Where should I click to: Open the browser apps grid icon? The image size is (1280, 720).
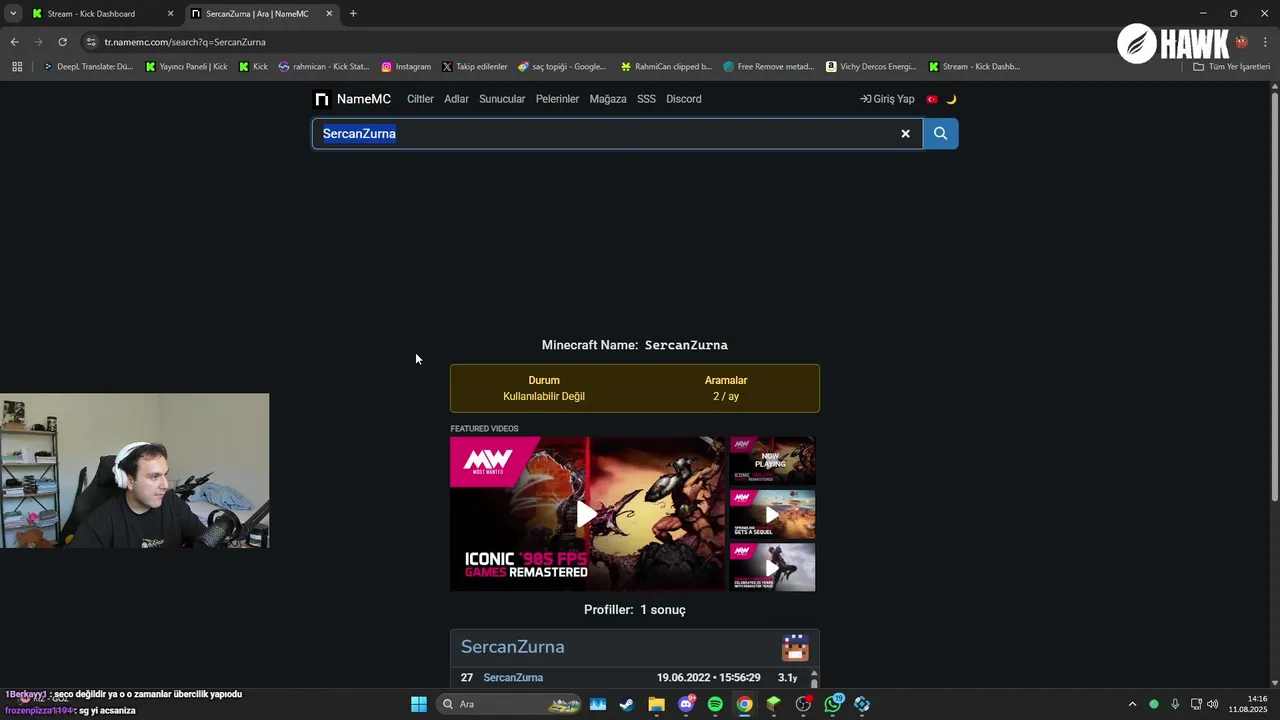click(x=17, y=67)
